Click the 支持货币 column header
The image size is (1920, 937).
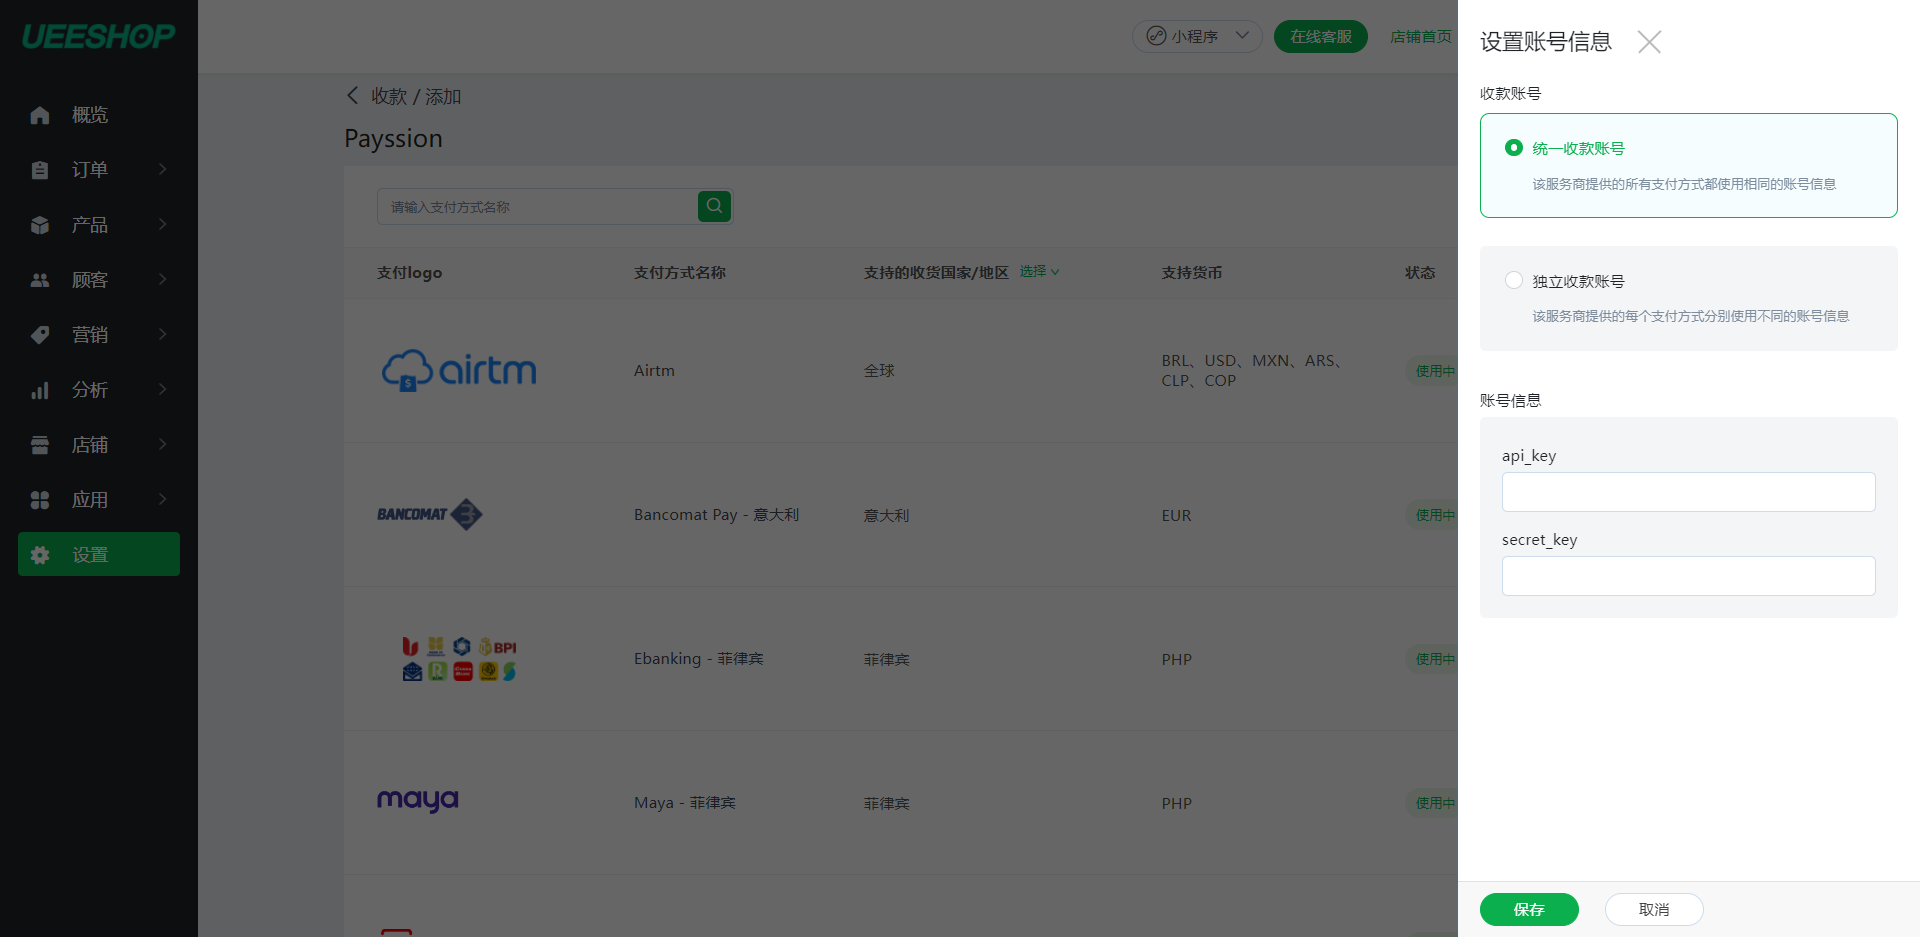pyautogui.click(x=1192, y=272)
